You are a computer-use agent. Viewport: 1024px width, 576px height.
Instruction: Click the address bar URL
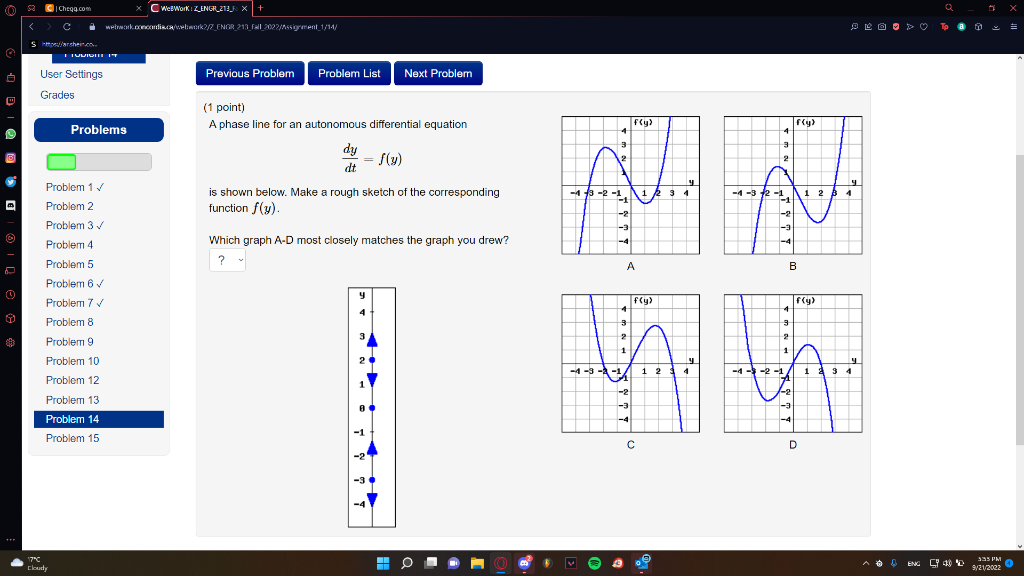(x=221, y=27)
